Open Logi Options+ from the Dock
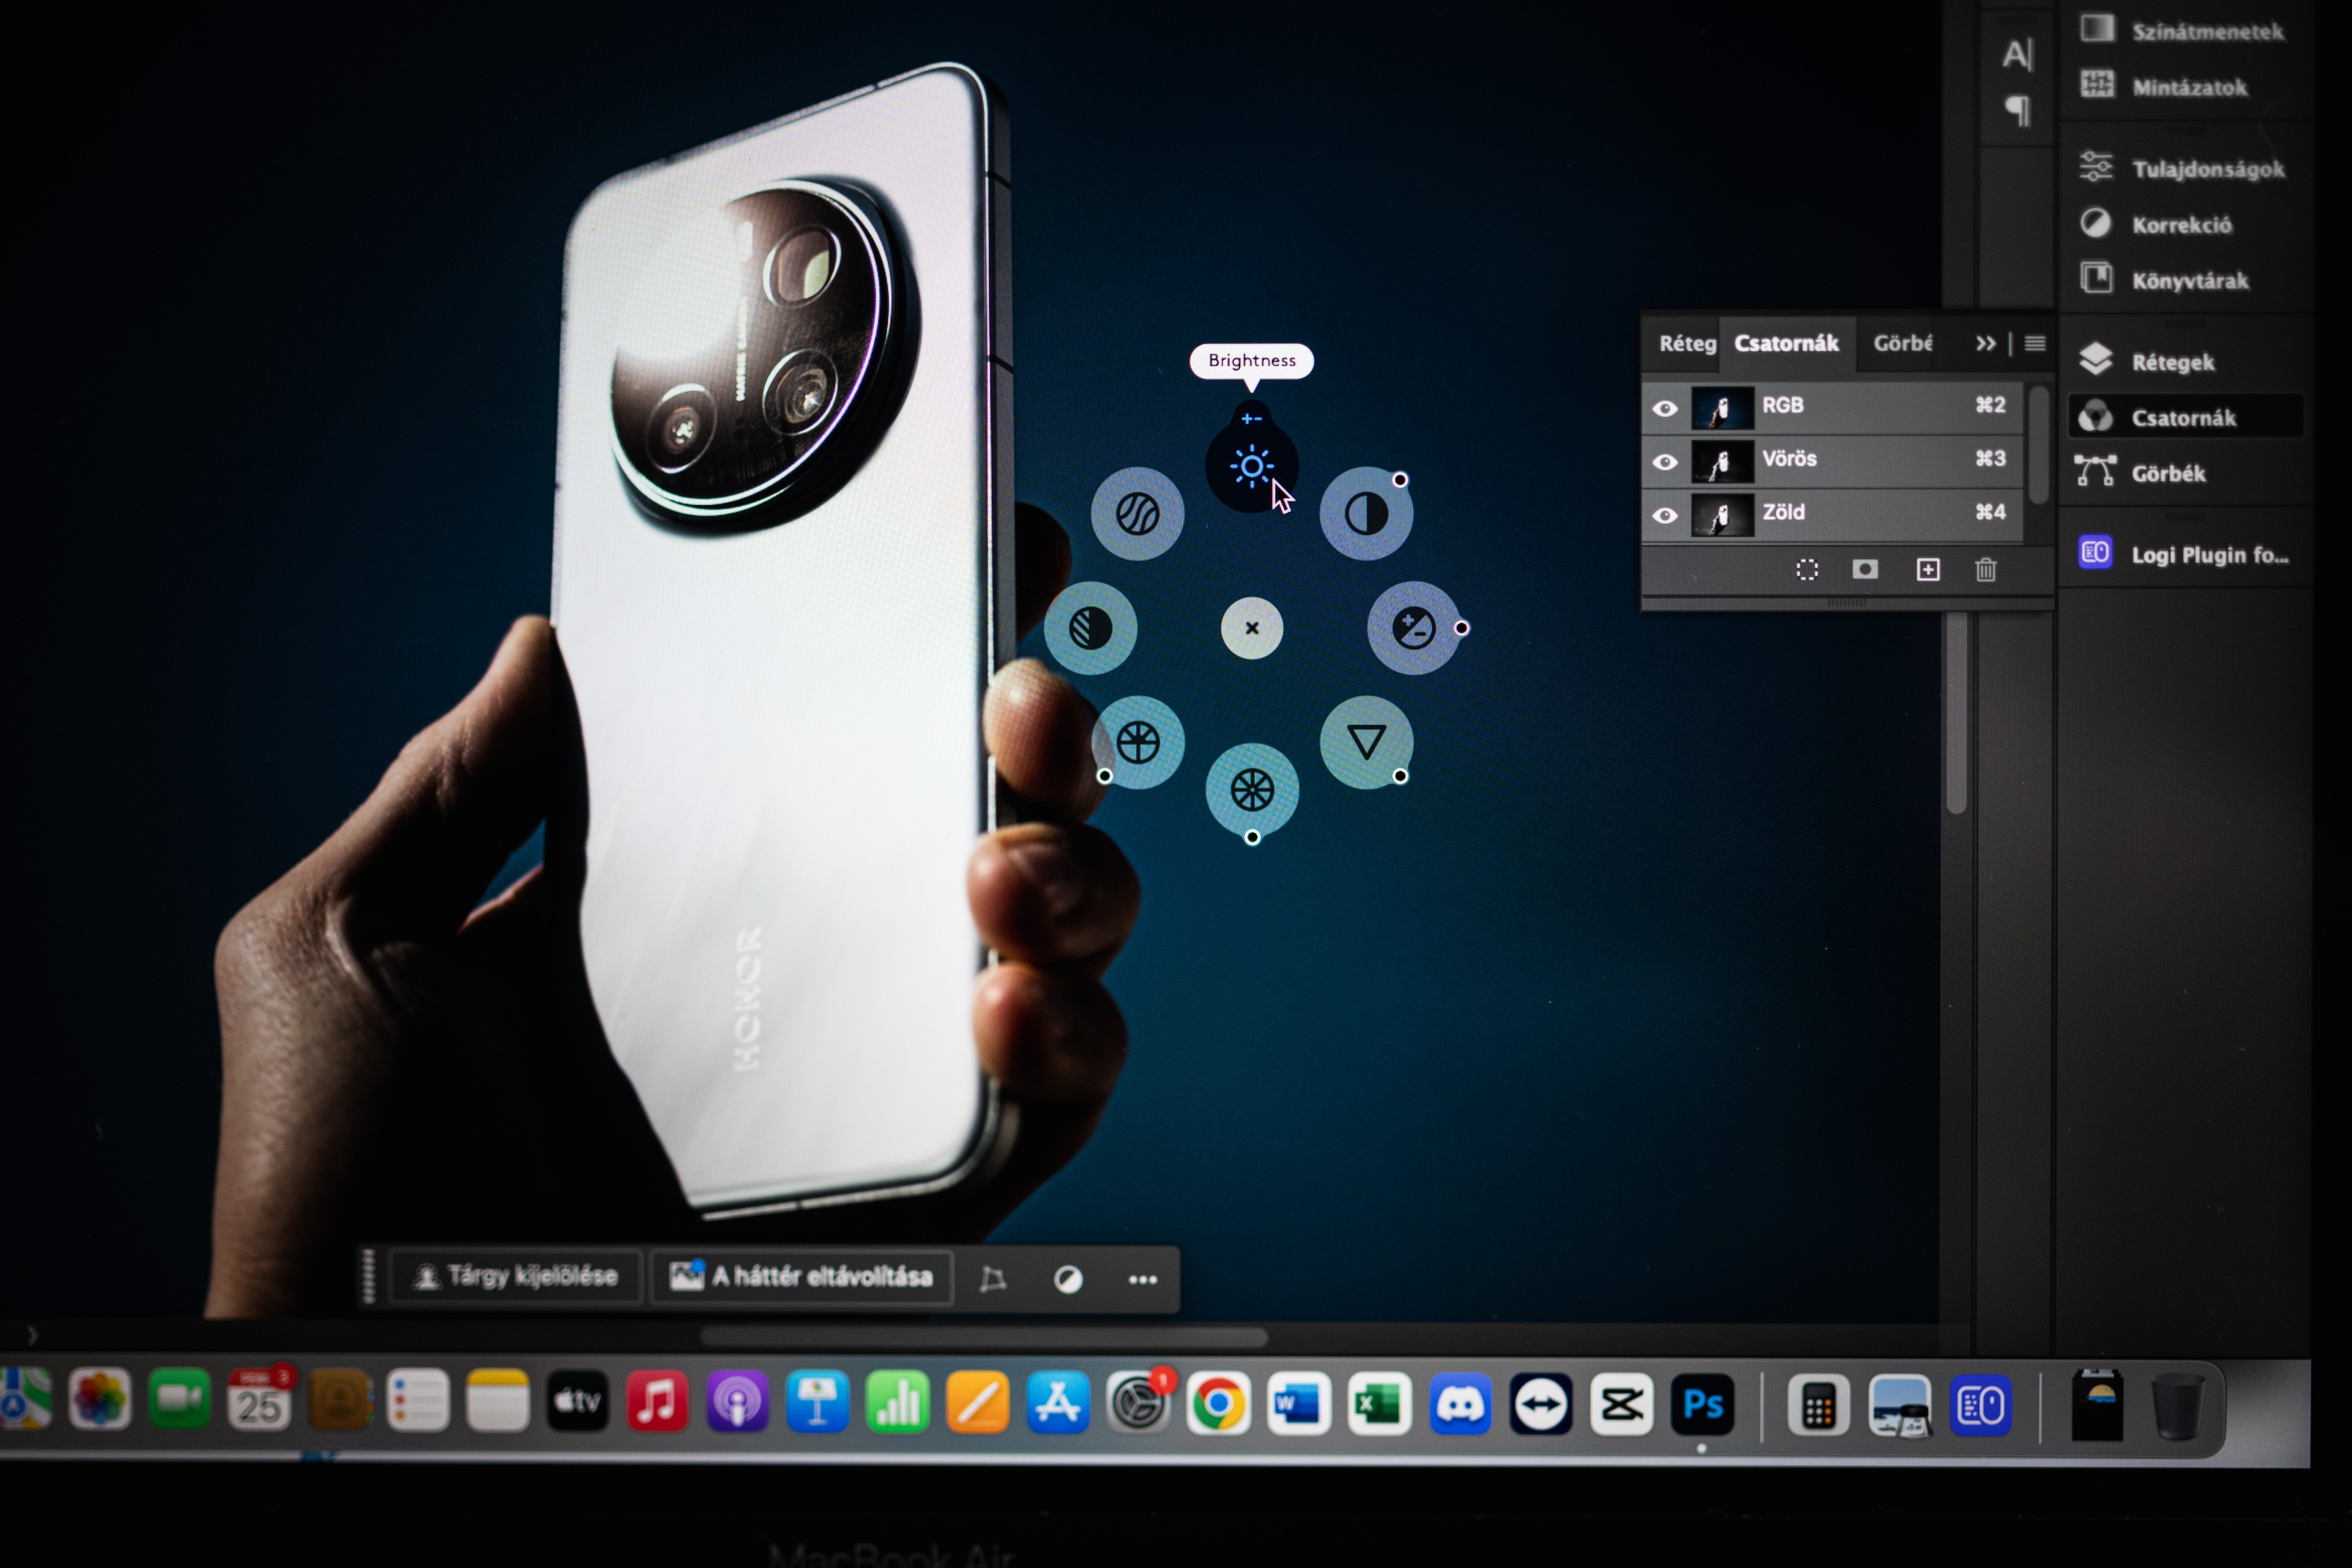Viewport: 2352px width, 1568px height. [x=1980, y=1405]
